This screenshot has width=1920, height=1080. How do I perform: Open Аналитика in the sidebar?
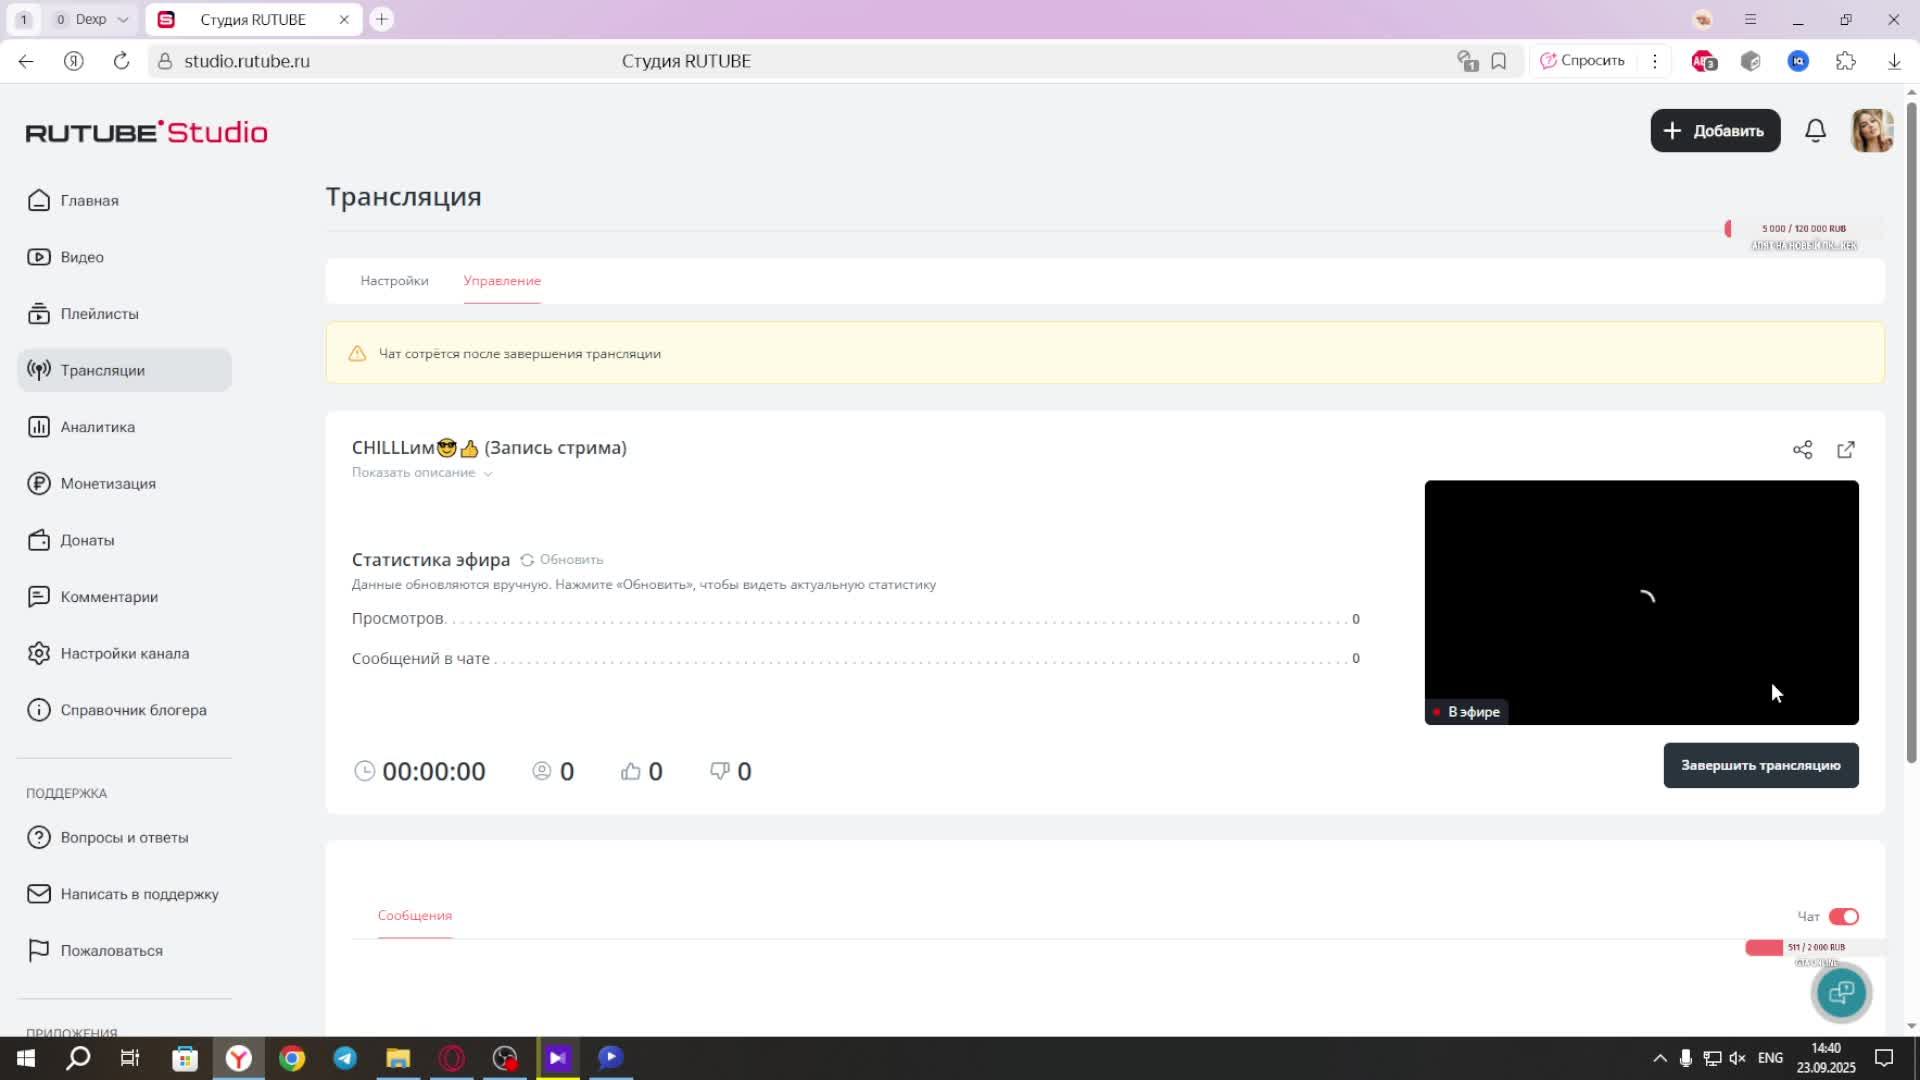(x=97, y=427)
